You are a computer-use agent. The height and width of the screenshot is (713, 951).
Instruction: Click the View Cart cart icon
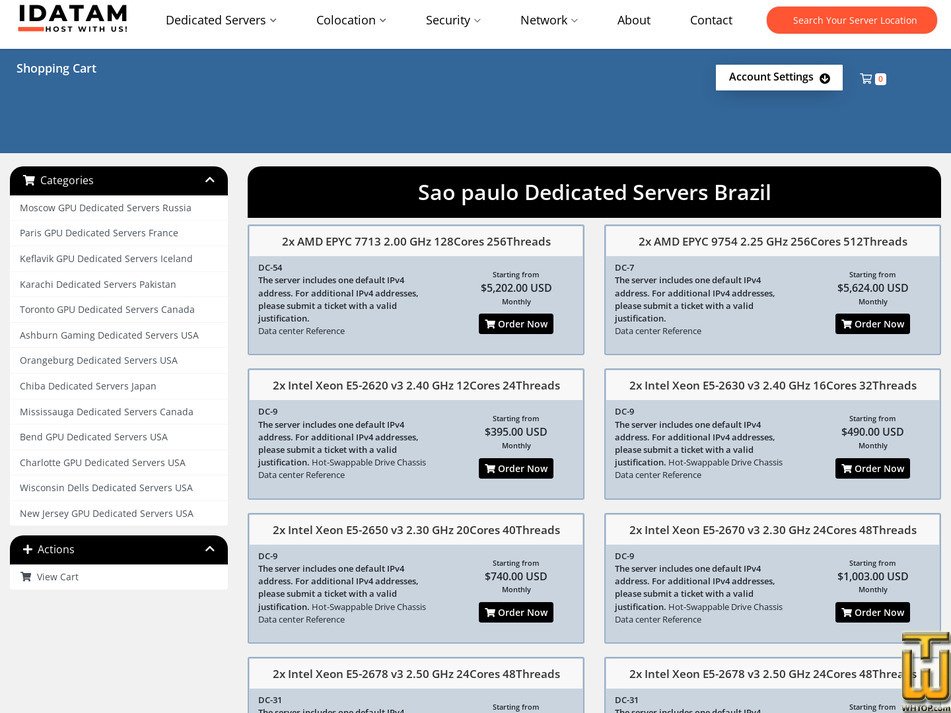(26, 577)
